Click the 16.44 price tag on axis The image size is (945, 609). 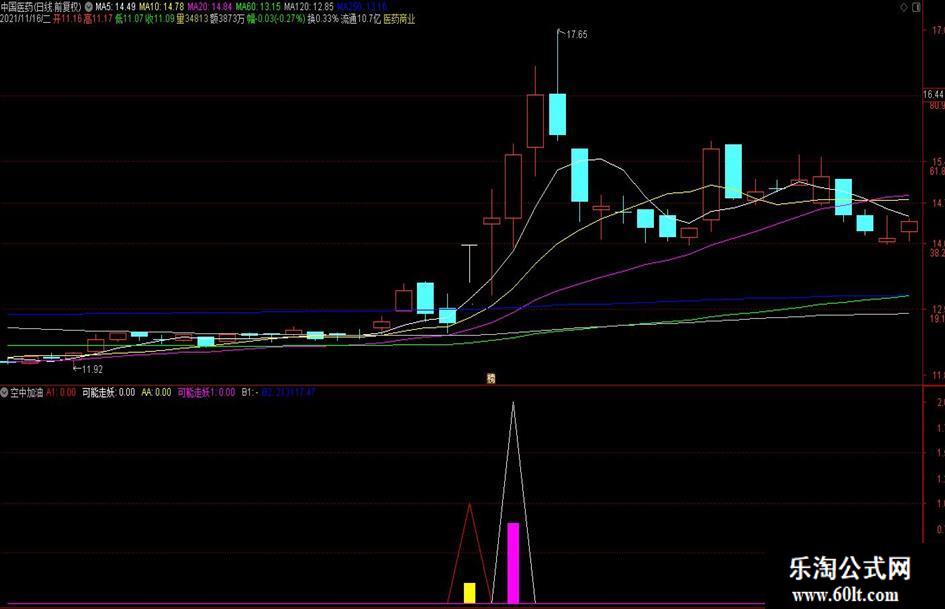click(934, 95)
